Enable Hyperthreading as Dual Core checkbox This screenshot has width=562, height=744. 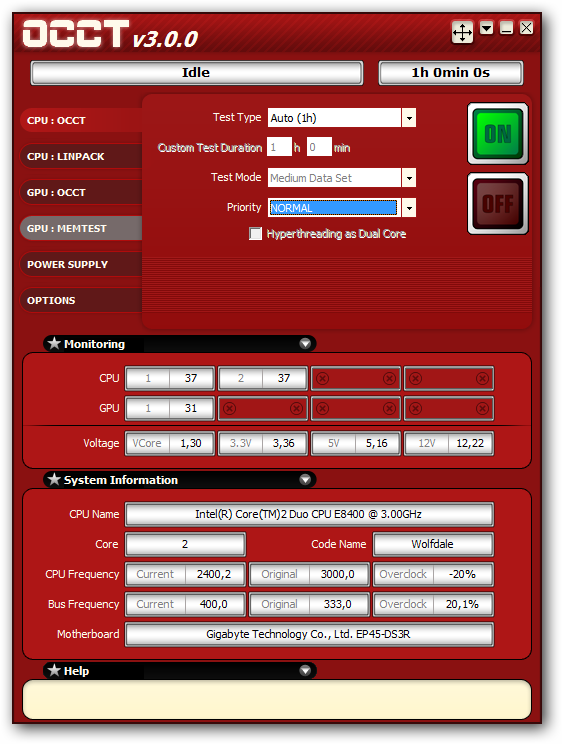[255, 233]
